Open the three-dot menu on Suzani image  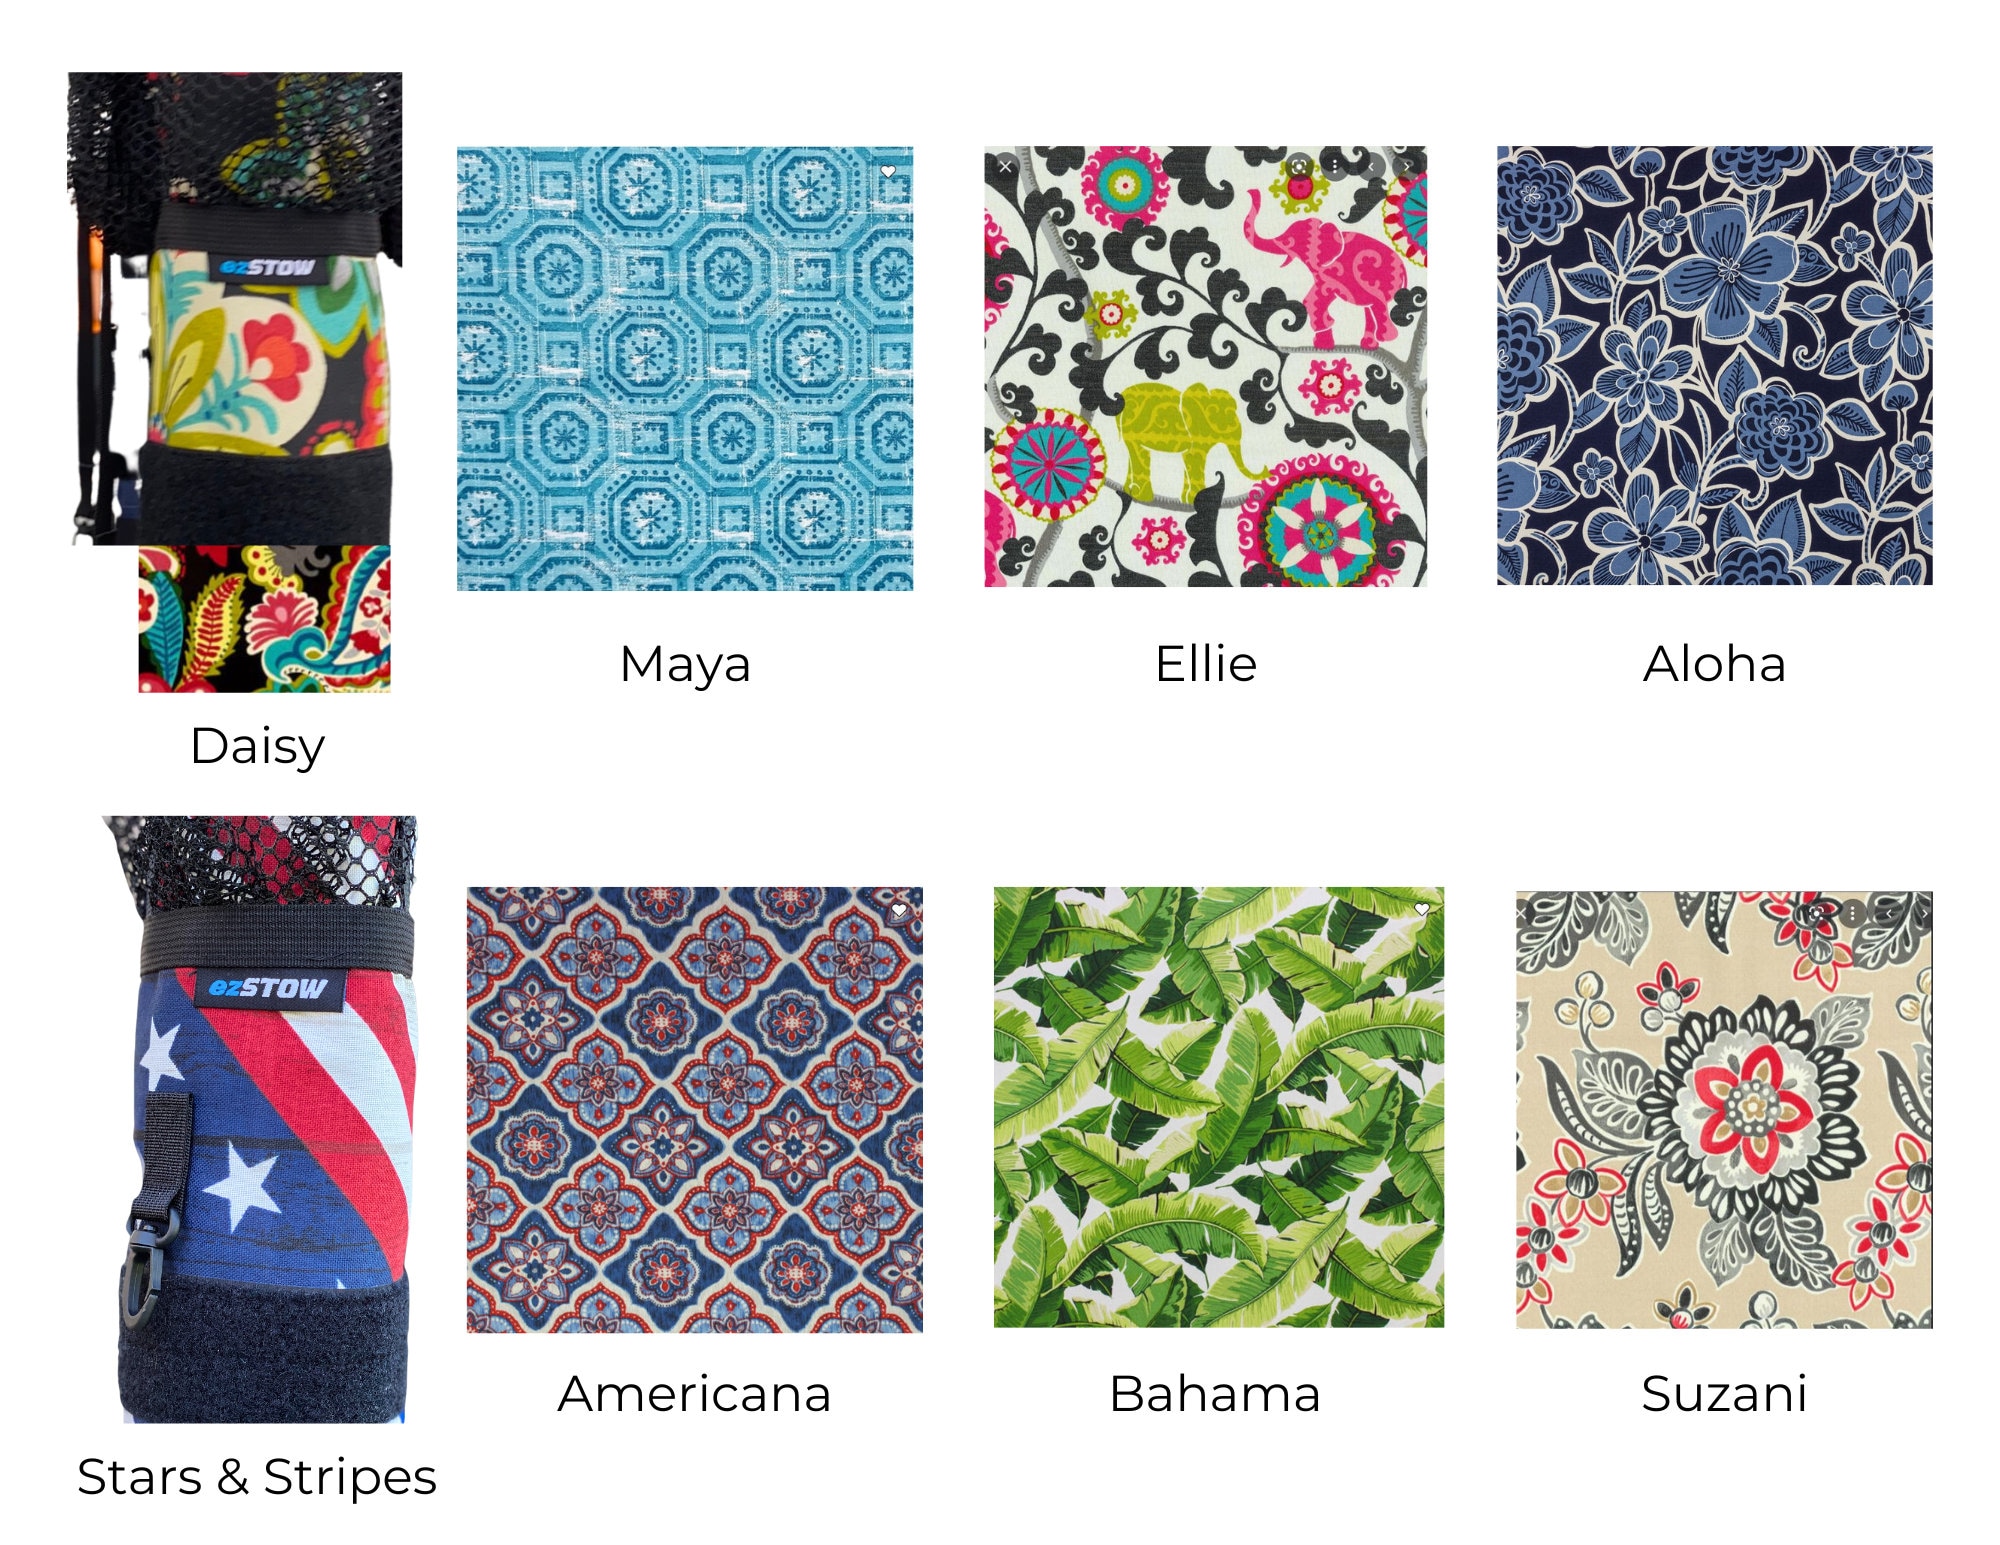(1852, 913)
